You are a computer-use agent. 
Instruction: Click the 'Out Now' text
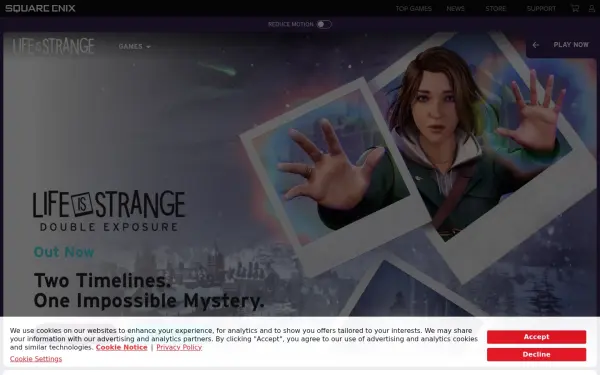tap(64, 252)
